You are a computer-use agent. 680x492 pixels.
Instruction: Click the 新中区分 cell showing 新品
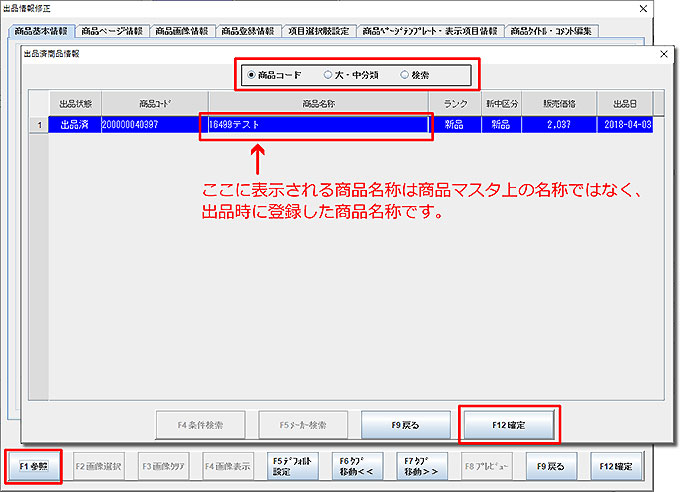[501, 125]
